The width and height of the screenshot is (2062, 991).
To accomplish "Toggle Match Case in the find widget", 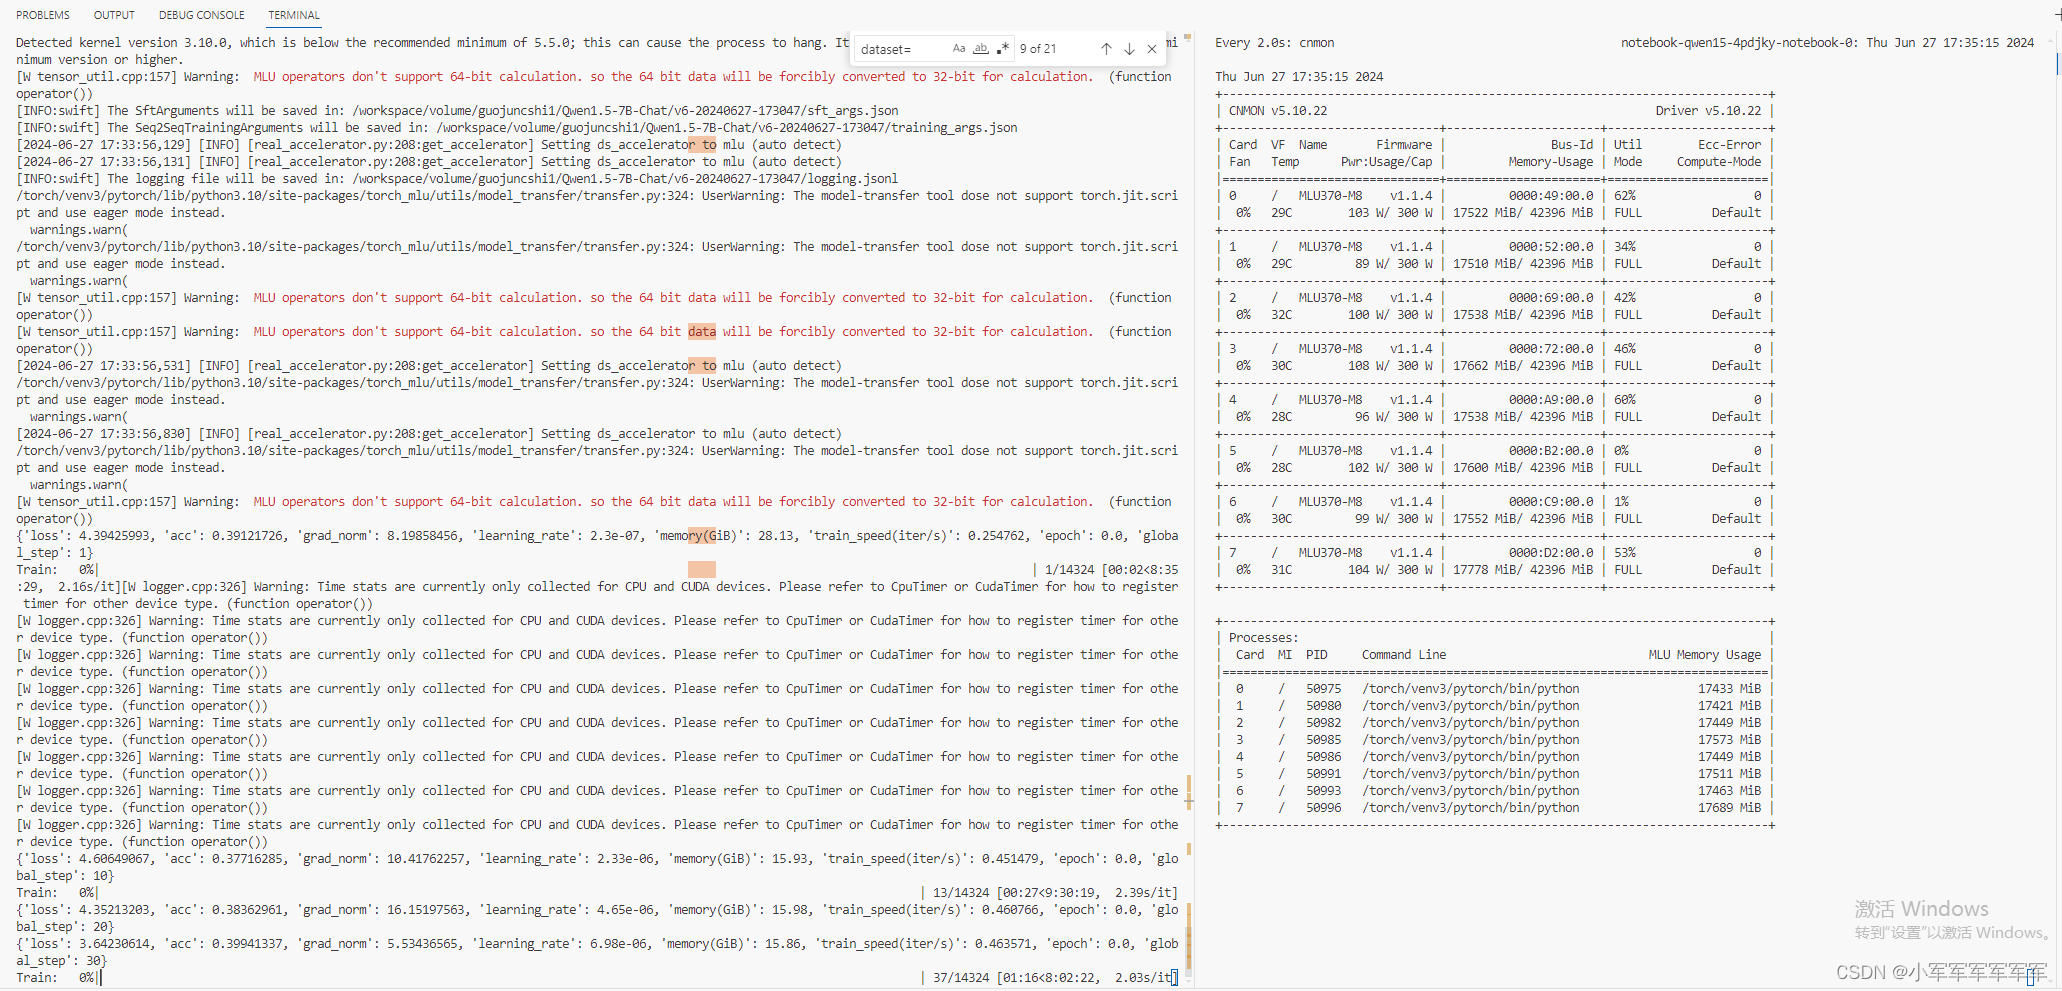I will point(959,48).
